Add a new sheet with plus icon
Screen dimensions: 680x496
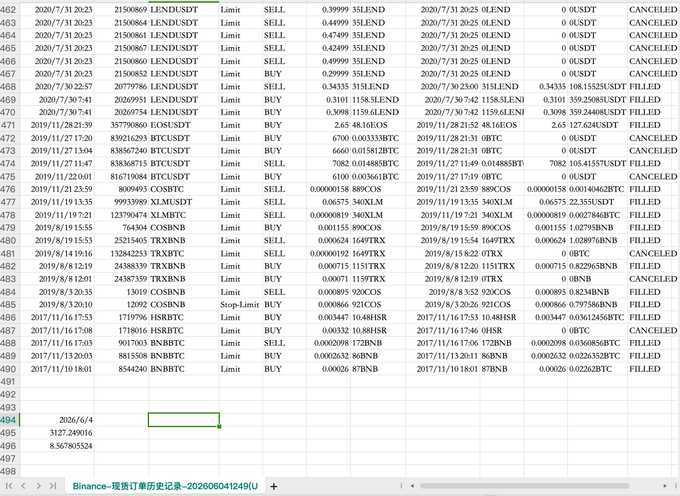(x=274, y=486)
